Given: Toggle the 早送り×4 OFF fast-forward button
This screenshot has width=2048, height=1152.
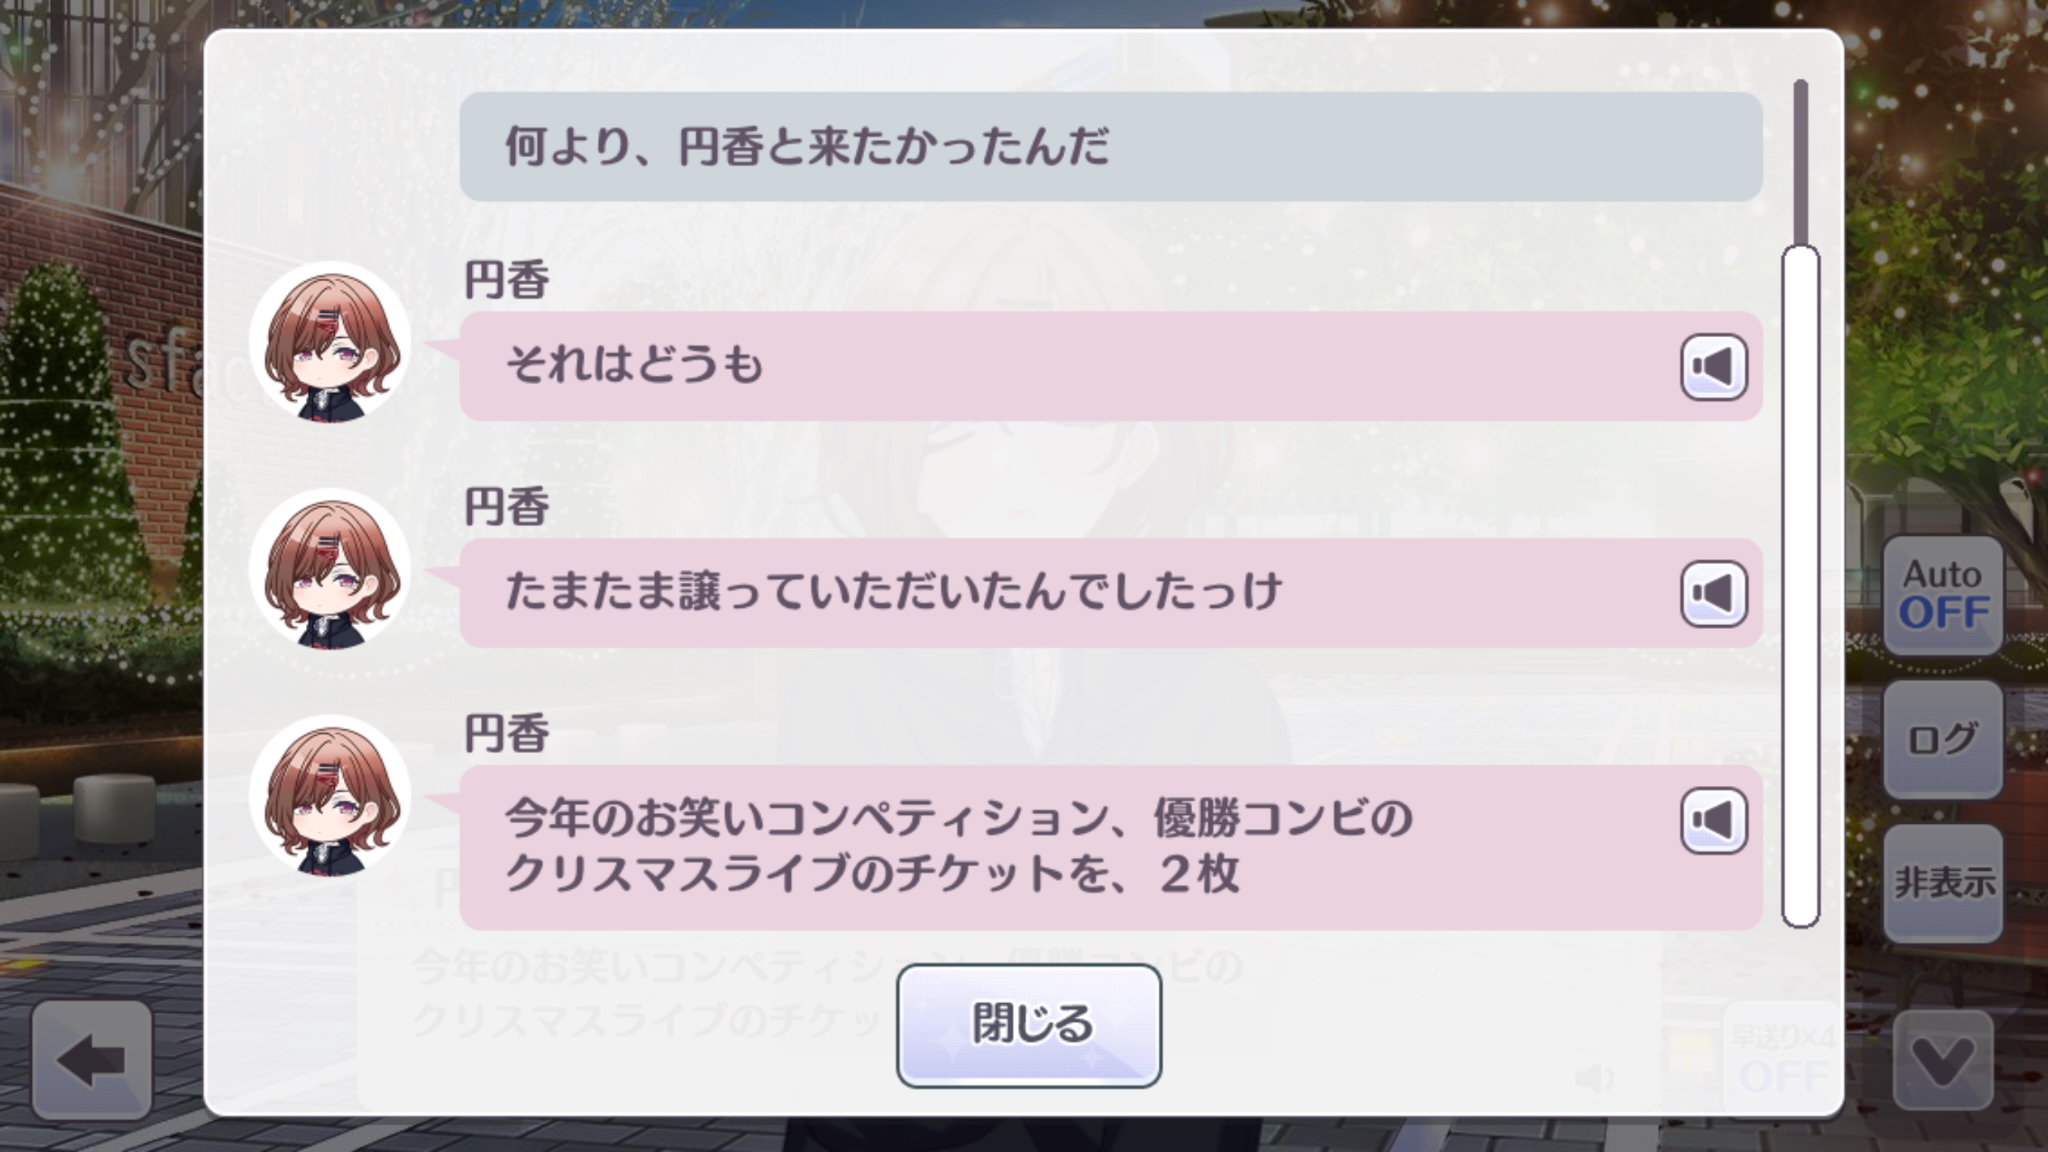Looking at the screenshot, I should coord(1782,1060).
